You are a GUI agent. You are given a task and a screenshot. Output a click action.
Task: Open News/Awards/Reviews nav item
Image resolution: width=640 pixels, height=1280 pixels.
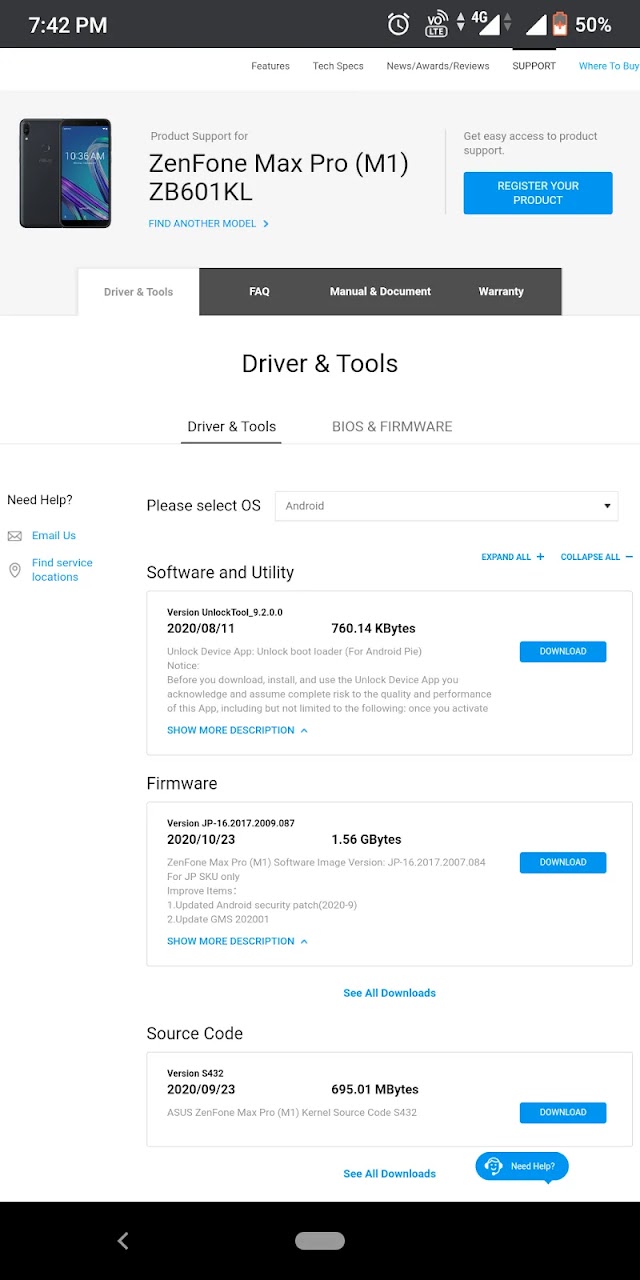click(x=438, y=66)
